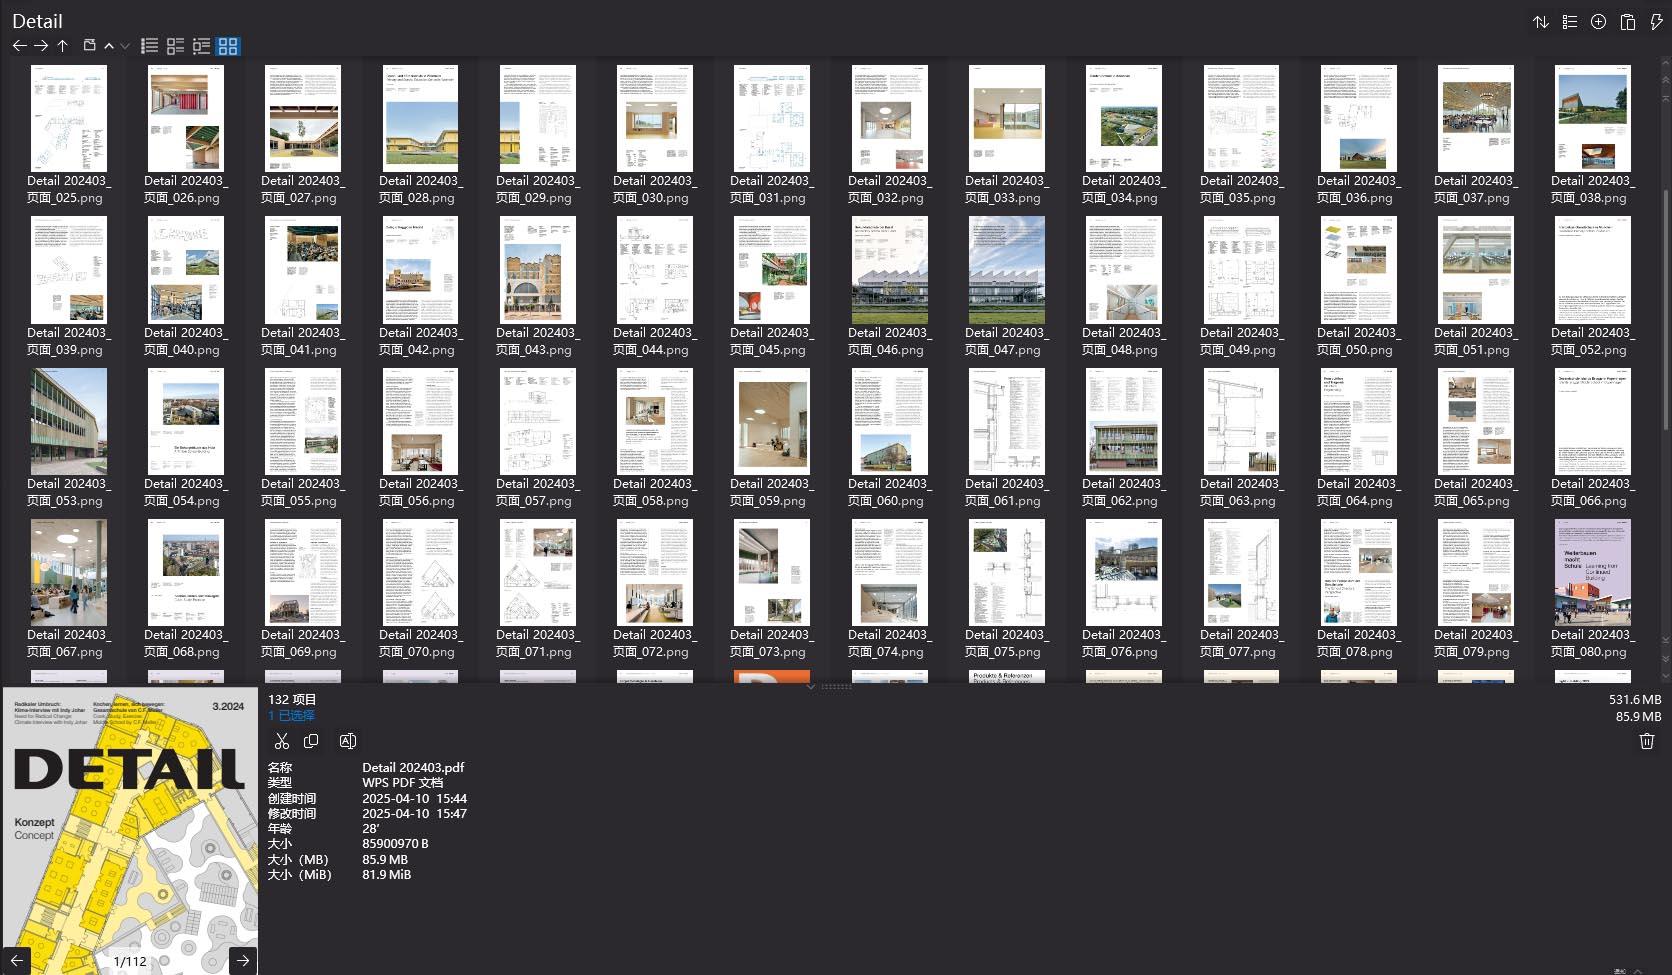Open the pinned folders flyout

(88, 46)
